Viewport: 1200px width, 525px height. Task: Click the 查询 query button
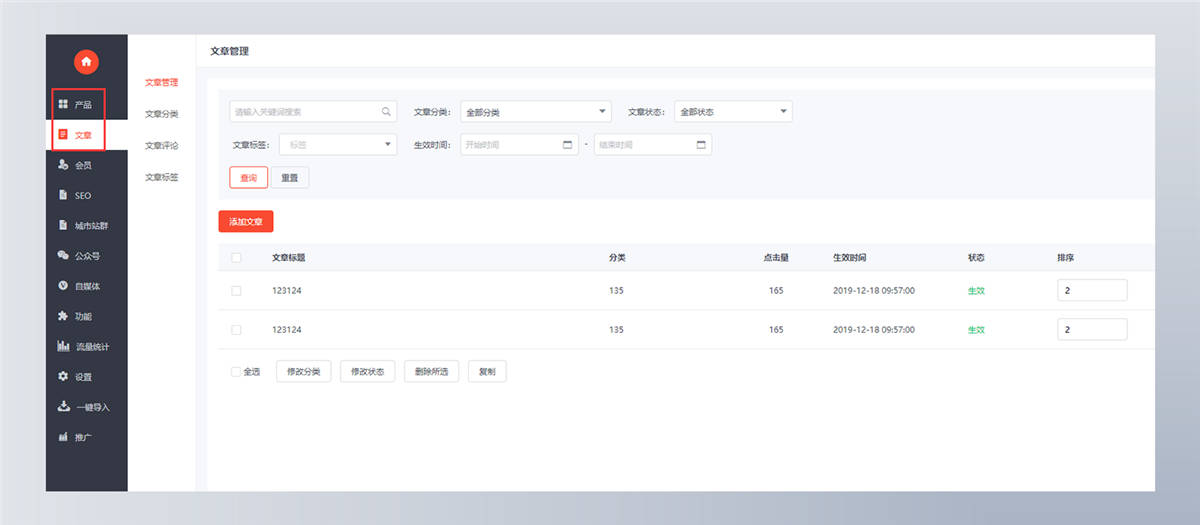[x=249, y=177]
